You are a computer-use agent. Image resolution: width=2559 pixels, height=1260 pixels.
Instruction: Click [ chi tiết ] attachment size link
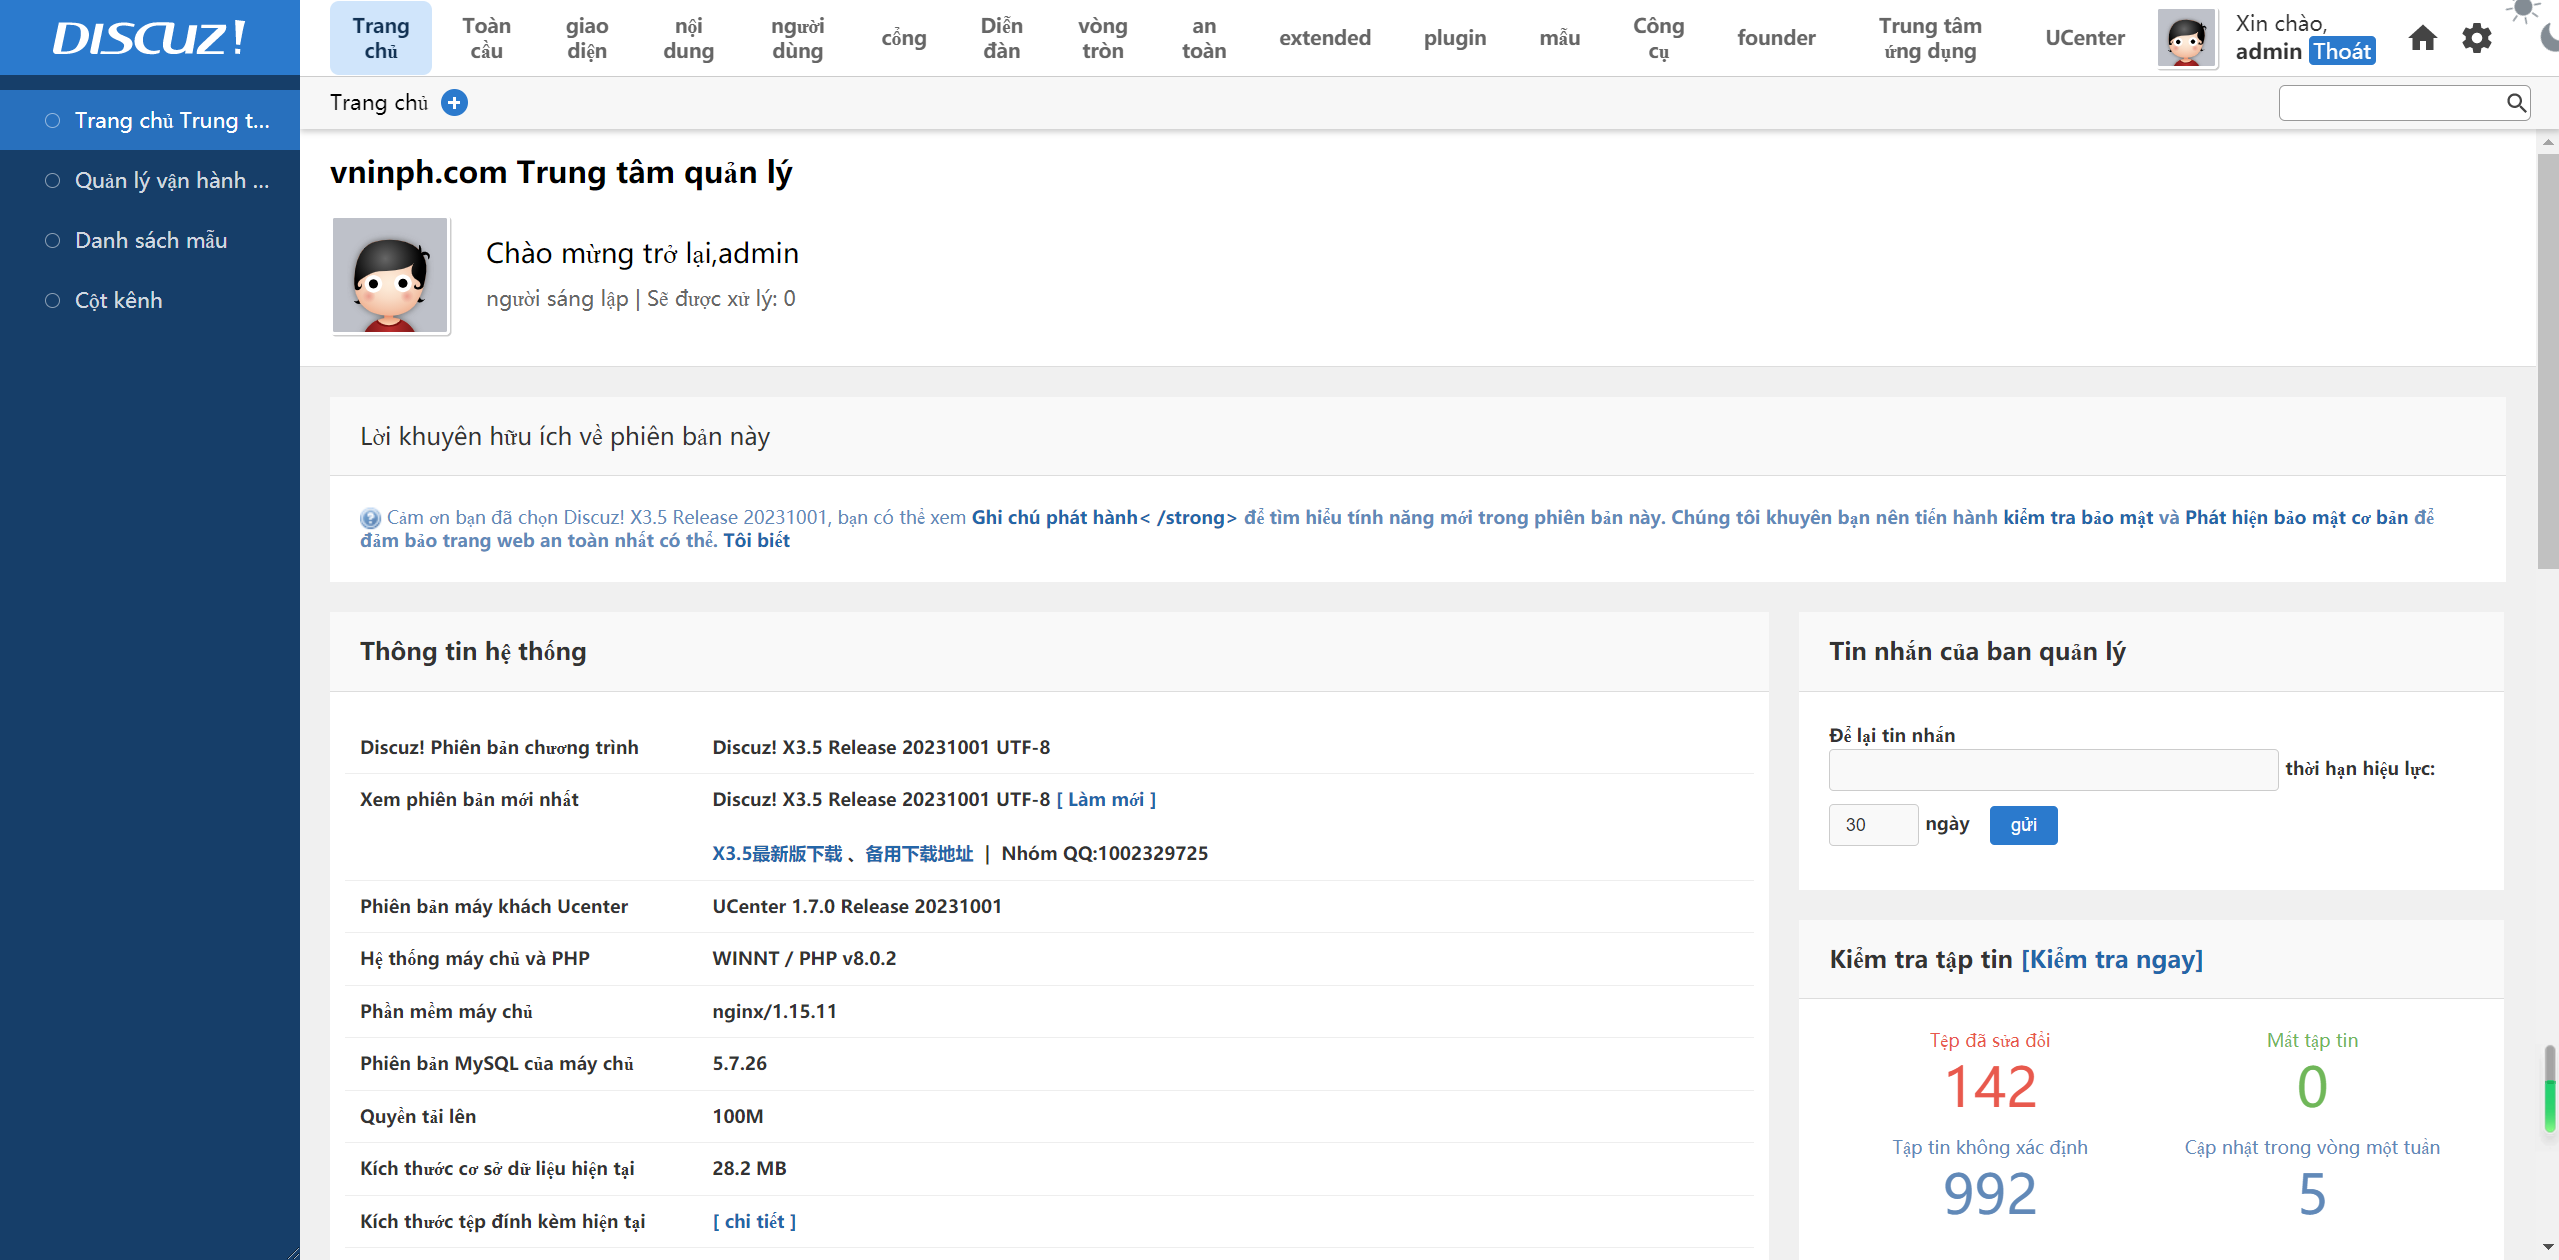coord(754,1221)
